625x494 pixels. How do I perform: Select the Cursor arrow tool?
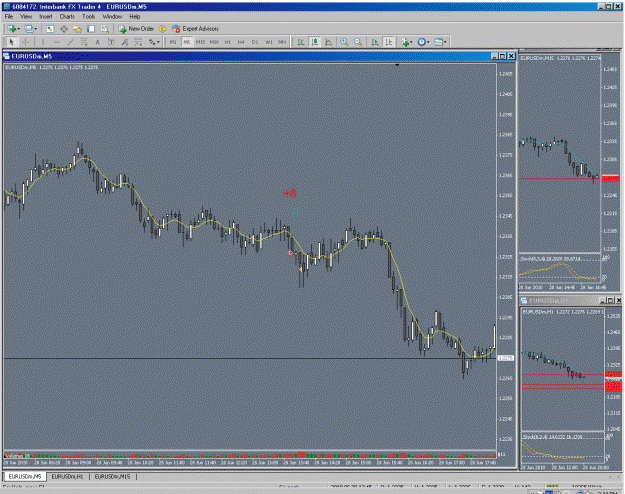click(12, 42)
